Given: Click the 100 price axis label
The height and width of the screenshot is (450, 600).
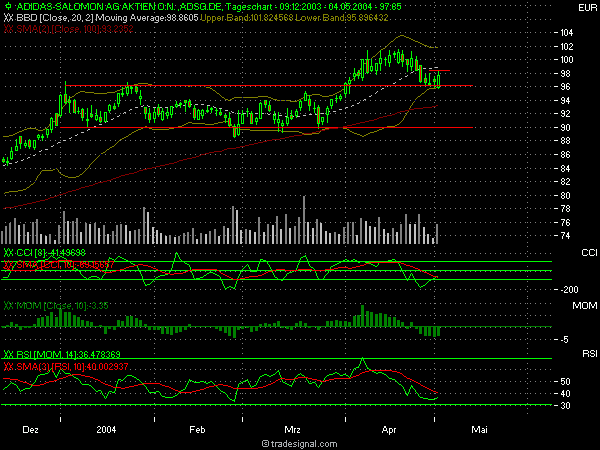Looking at the screenshot, I should click(566, 60).
